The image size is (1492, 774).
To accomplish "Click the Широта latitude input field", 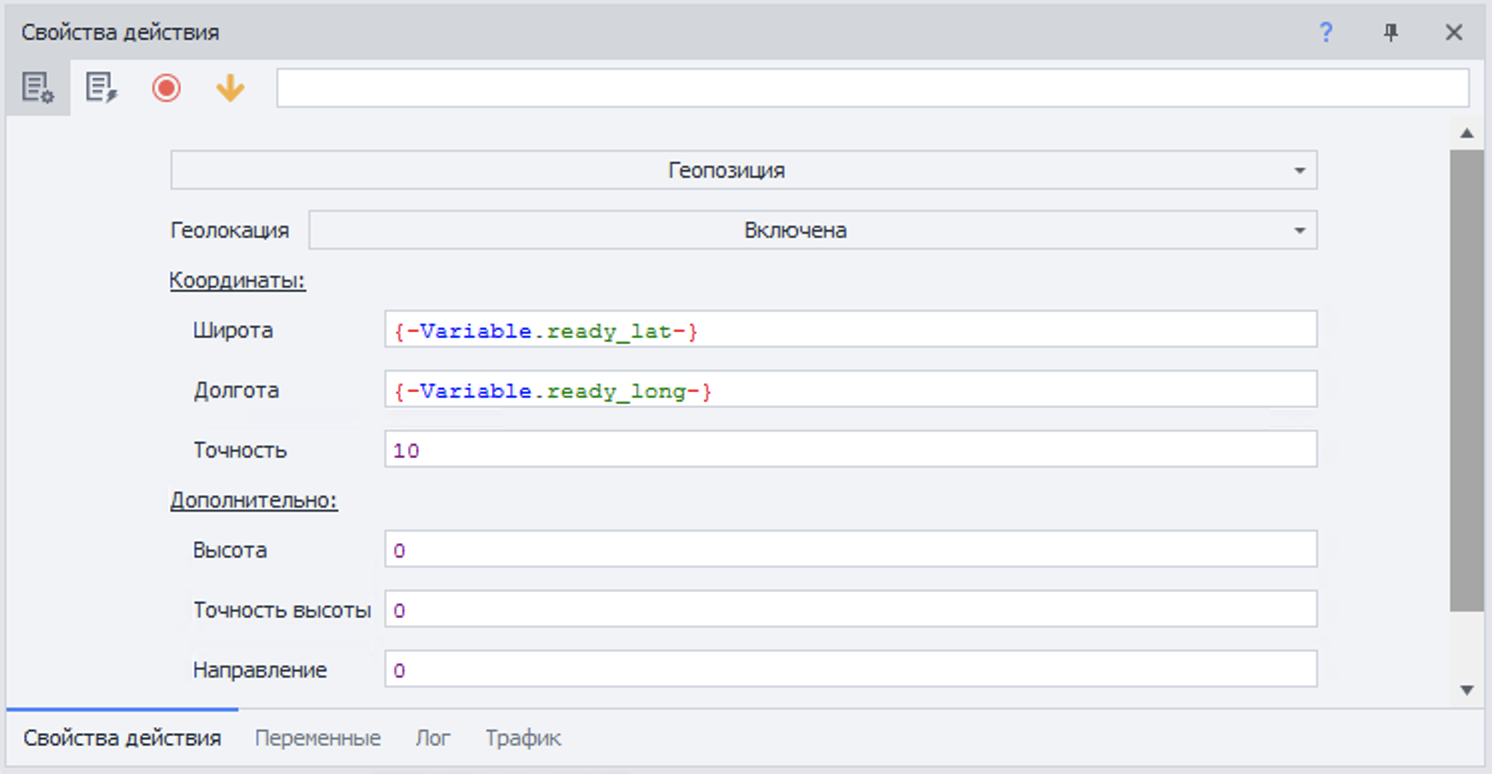I will [x=850, y=330].
